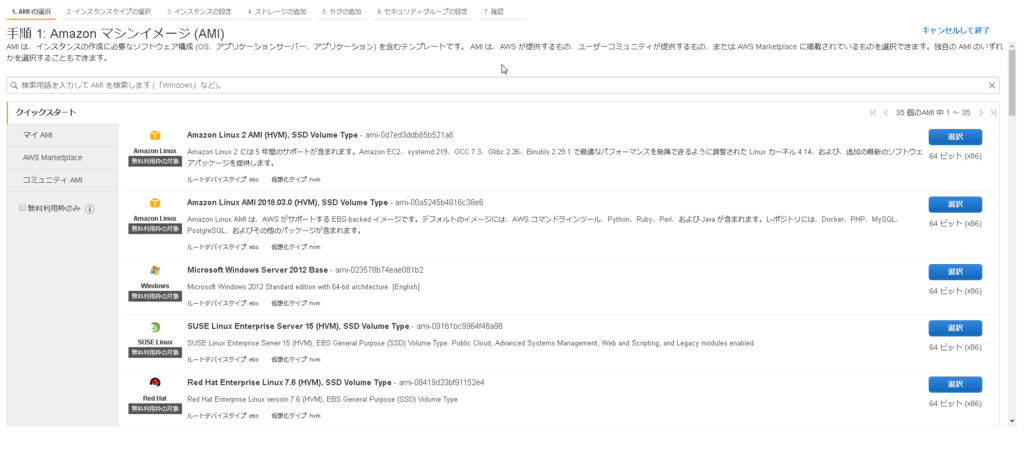Click 選択 button for Red Hat Enterprise Linux 7.6
The height and width of the screenshot is (458, 1024).
point(955,384)
